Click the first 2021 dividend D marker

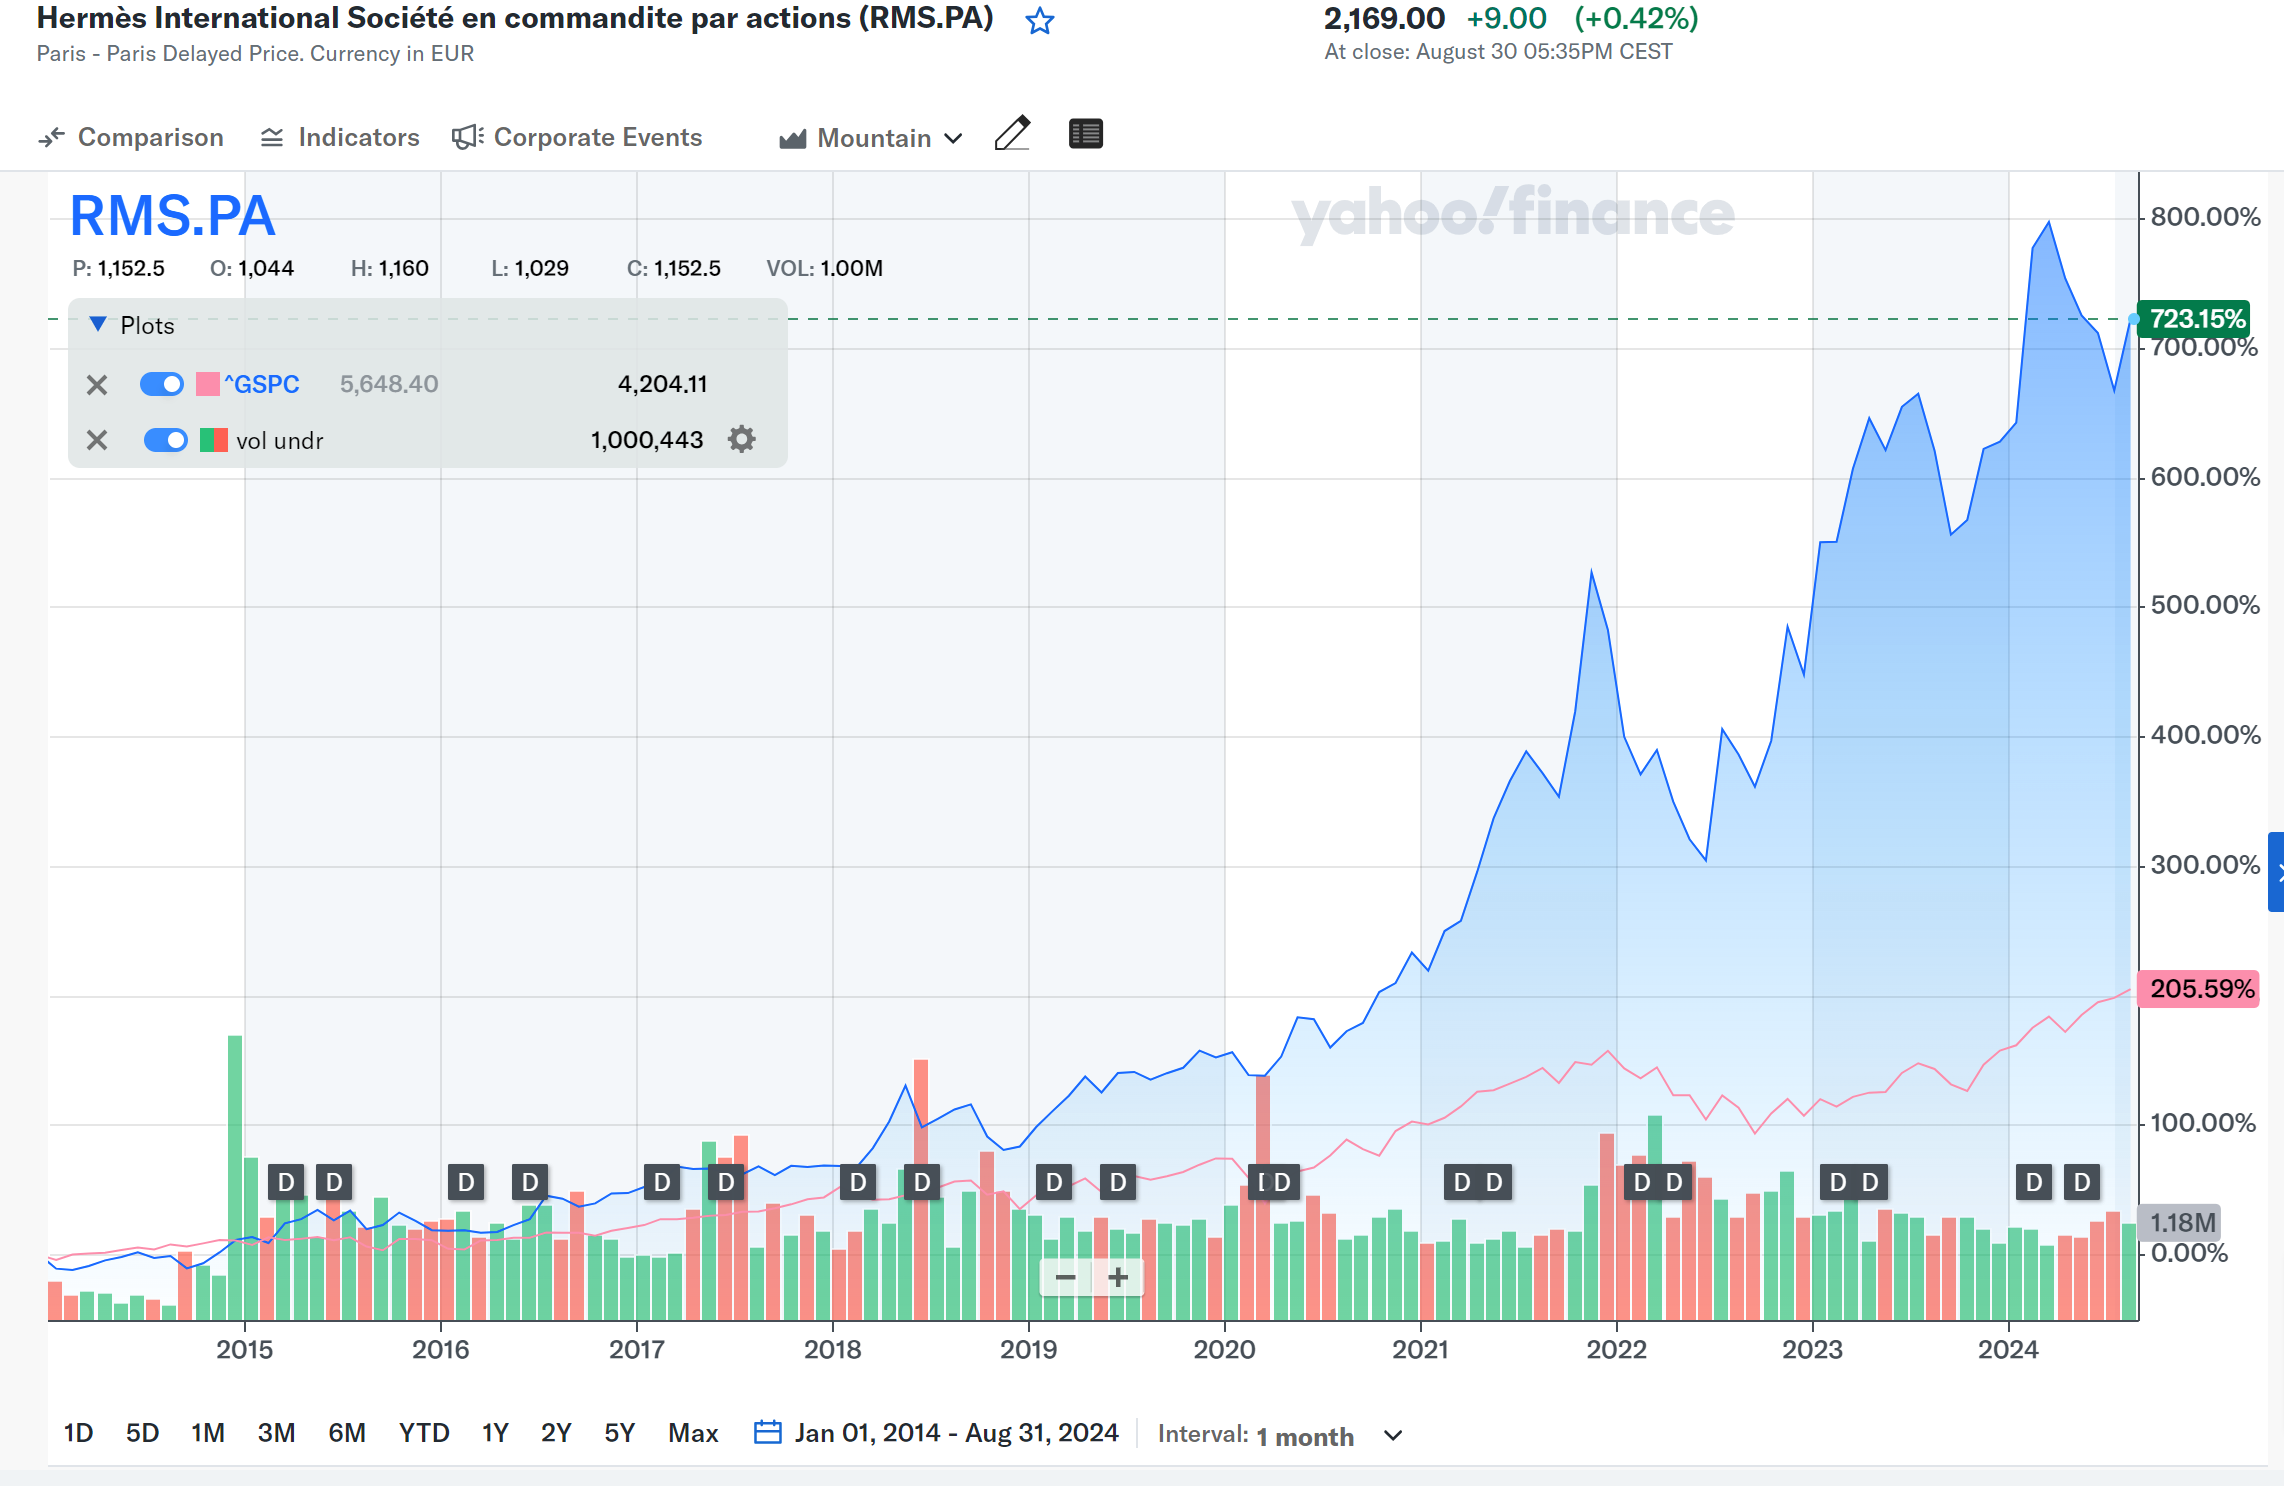coord(1462,1183)
